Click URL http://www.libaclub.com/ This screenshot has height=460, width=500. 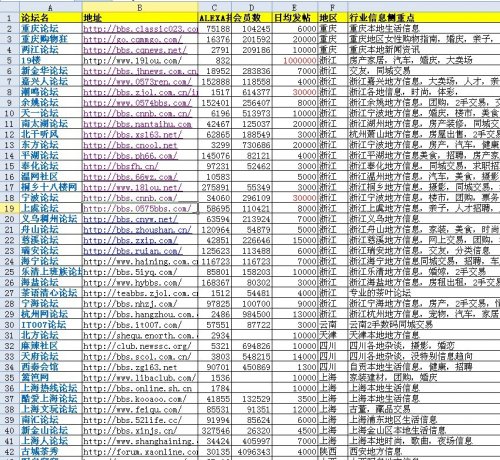(x=139, y=378)
